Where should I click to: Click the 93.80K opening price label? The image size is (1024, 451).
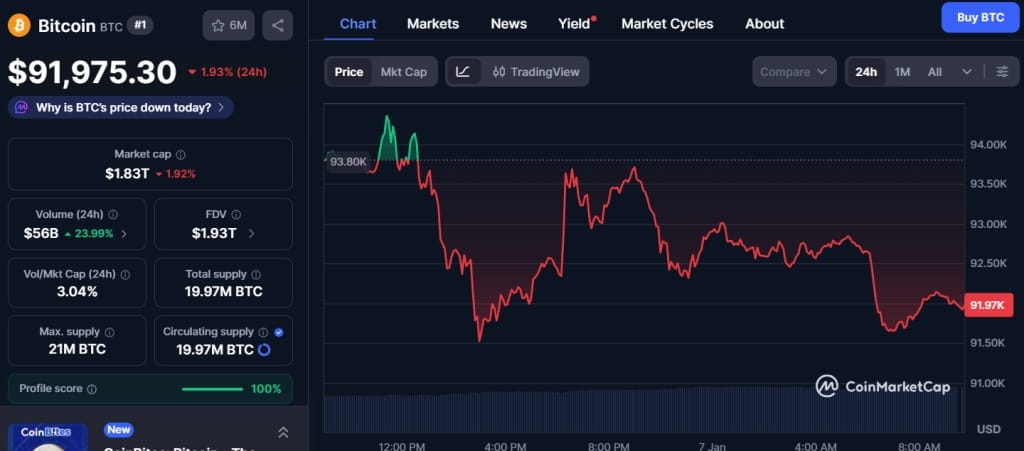(348, 161)
